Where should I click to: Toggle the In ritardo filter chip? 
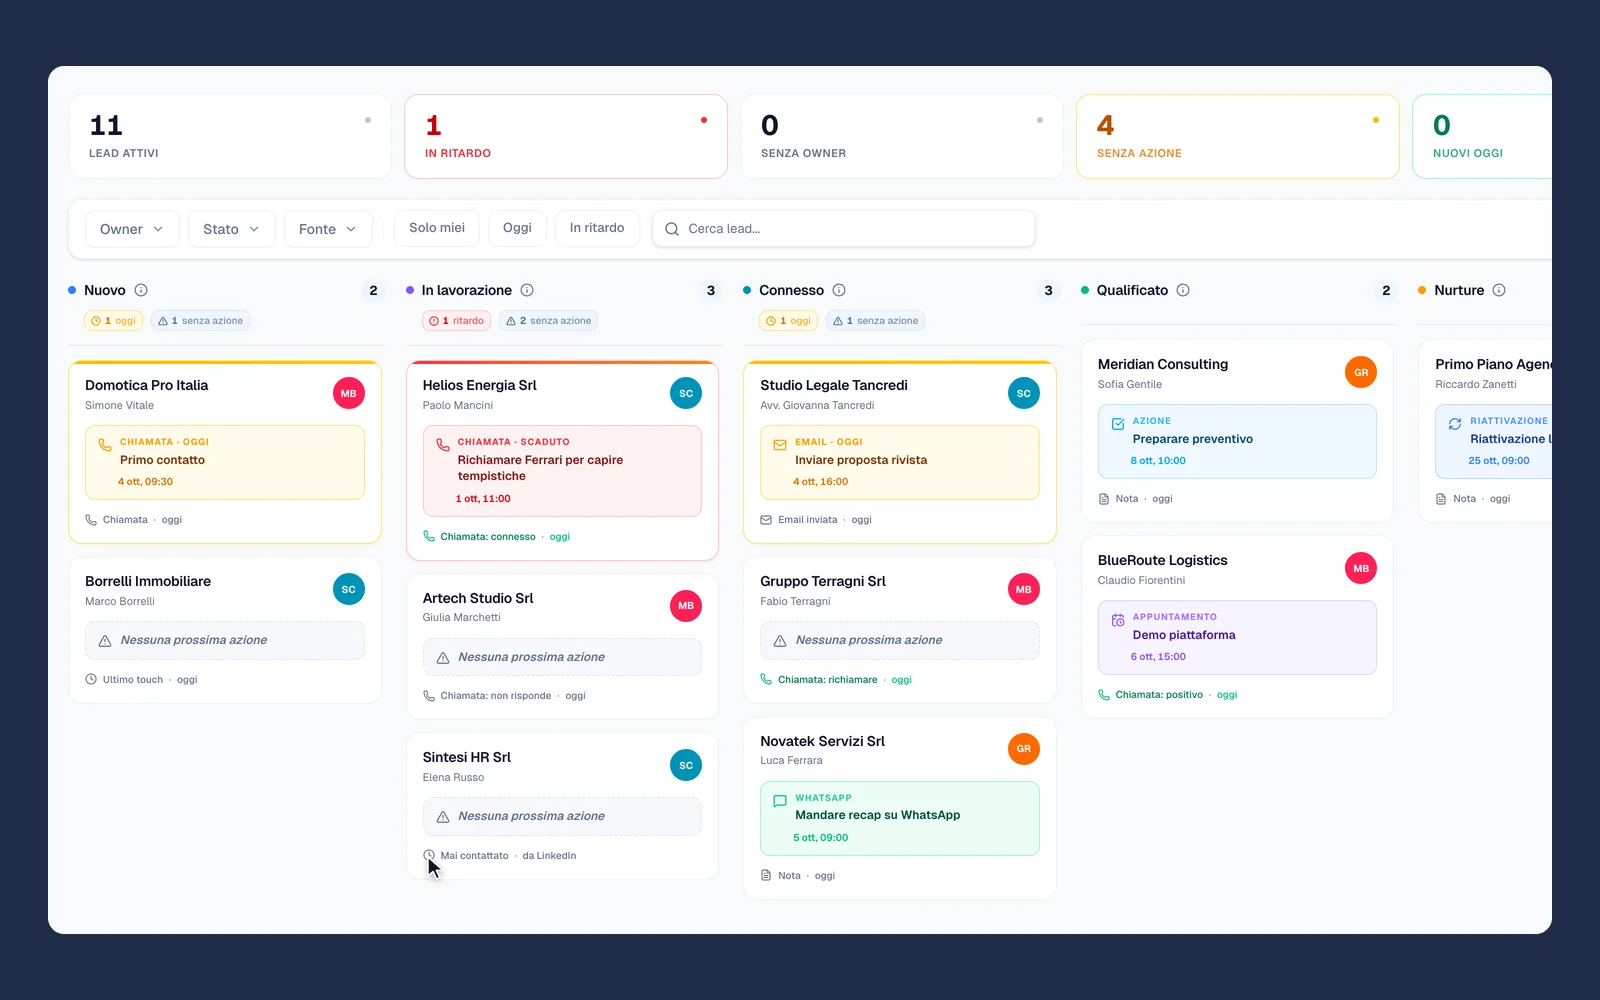coord(597,228)
